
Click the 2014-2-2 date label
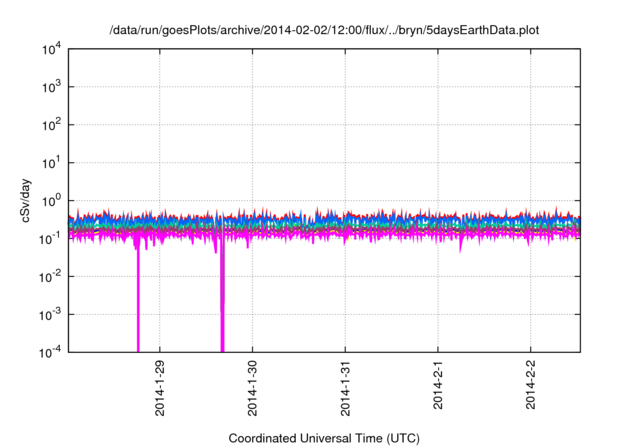pyautogui.click(x=530, y=385)
